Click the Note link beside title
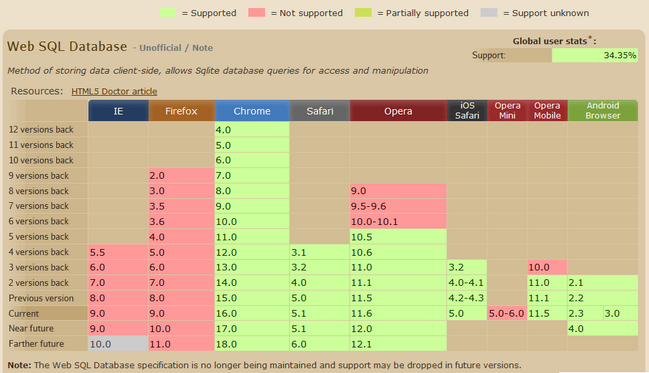 click(x=202, y=48)
